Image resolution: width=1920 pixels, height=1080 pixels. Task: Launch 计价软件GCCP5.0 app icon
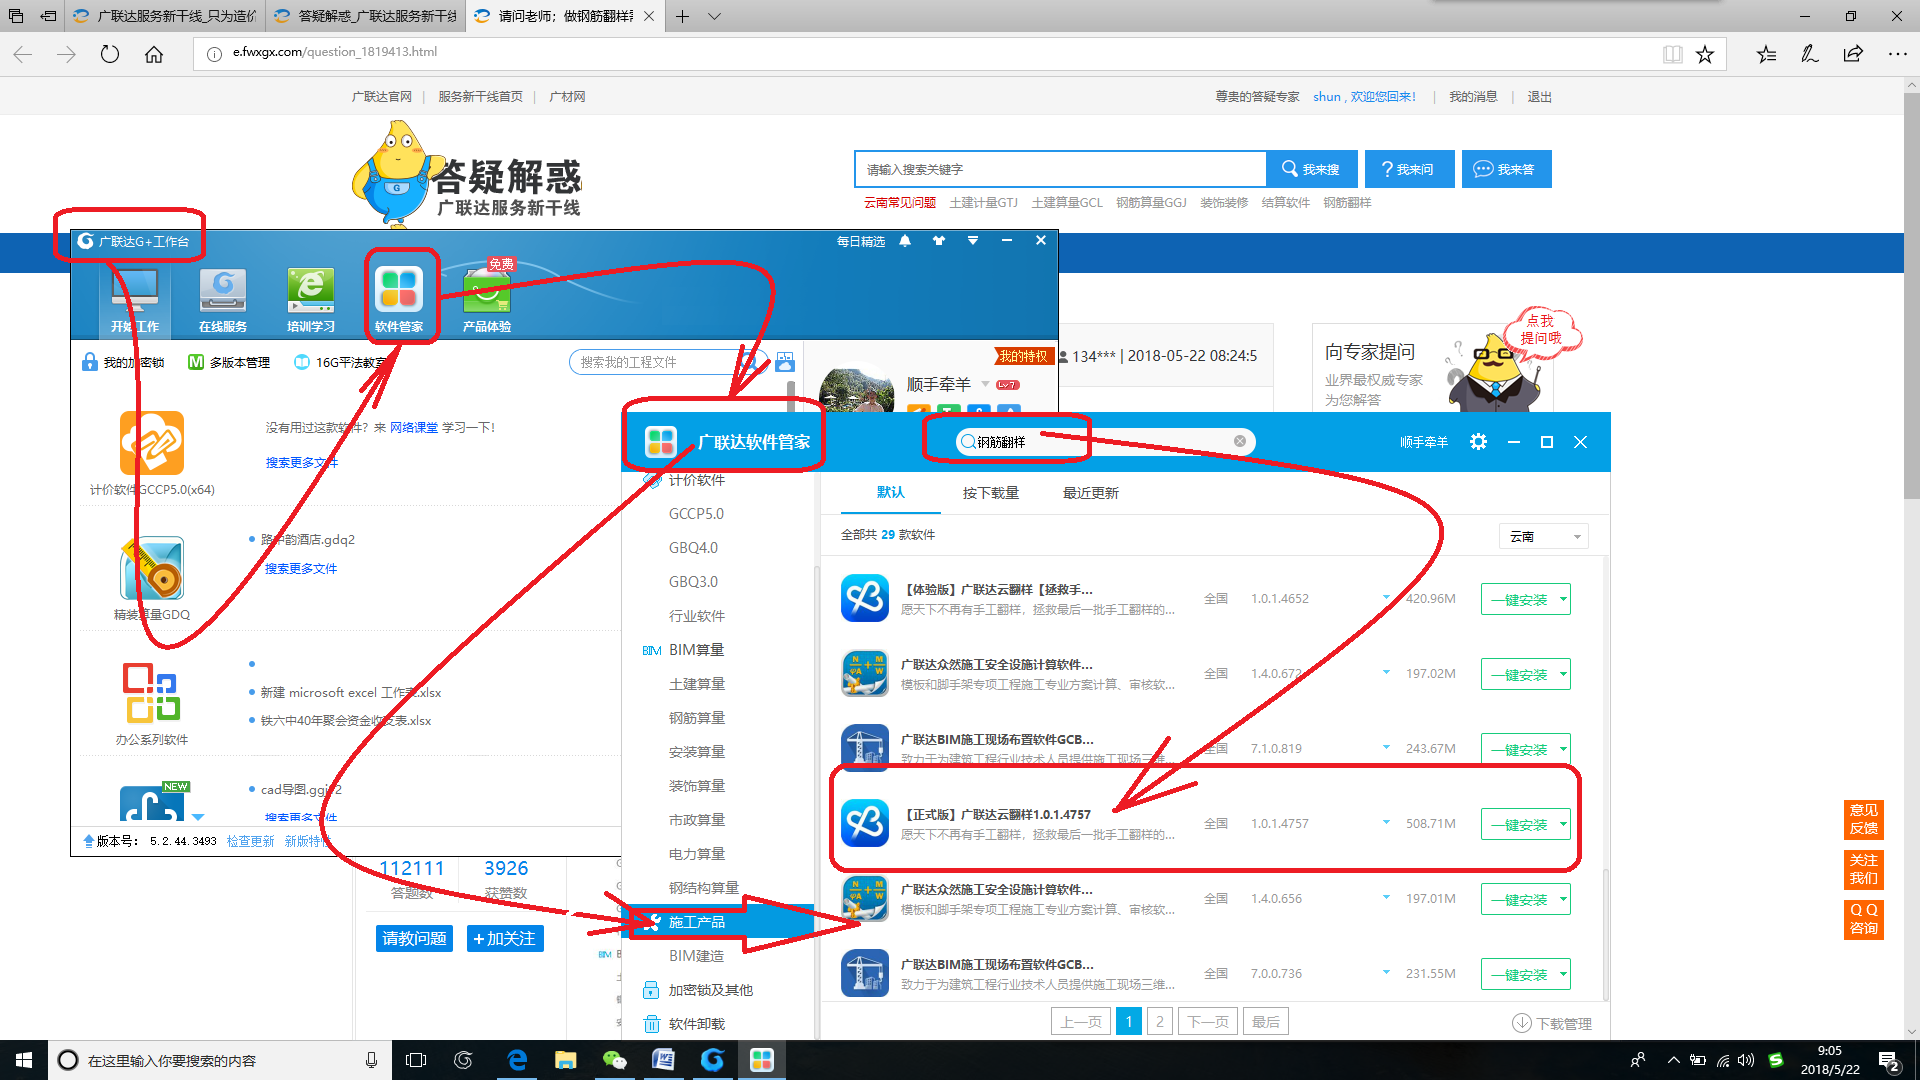pyautogui.click(x=152, y=443)
